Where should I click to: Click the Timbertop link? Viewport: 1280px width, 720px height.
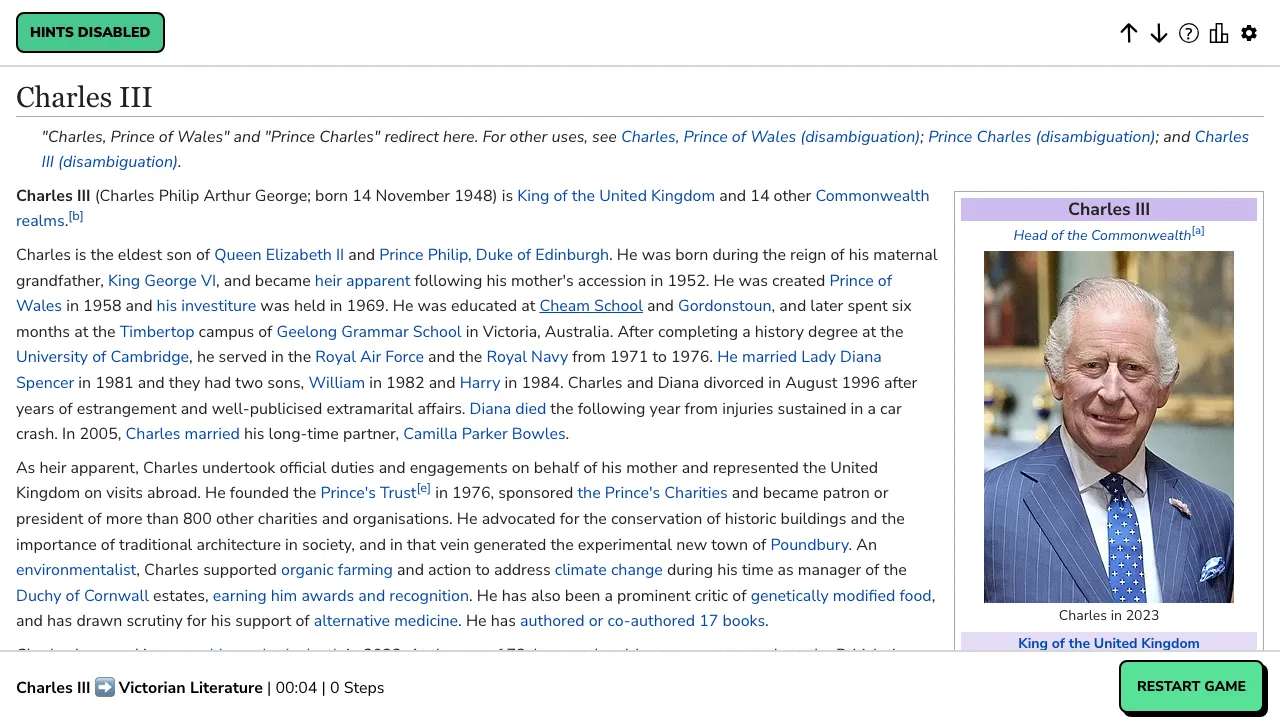(157, 332)
